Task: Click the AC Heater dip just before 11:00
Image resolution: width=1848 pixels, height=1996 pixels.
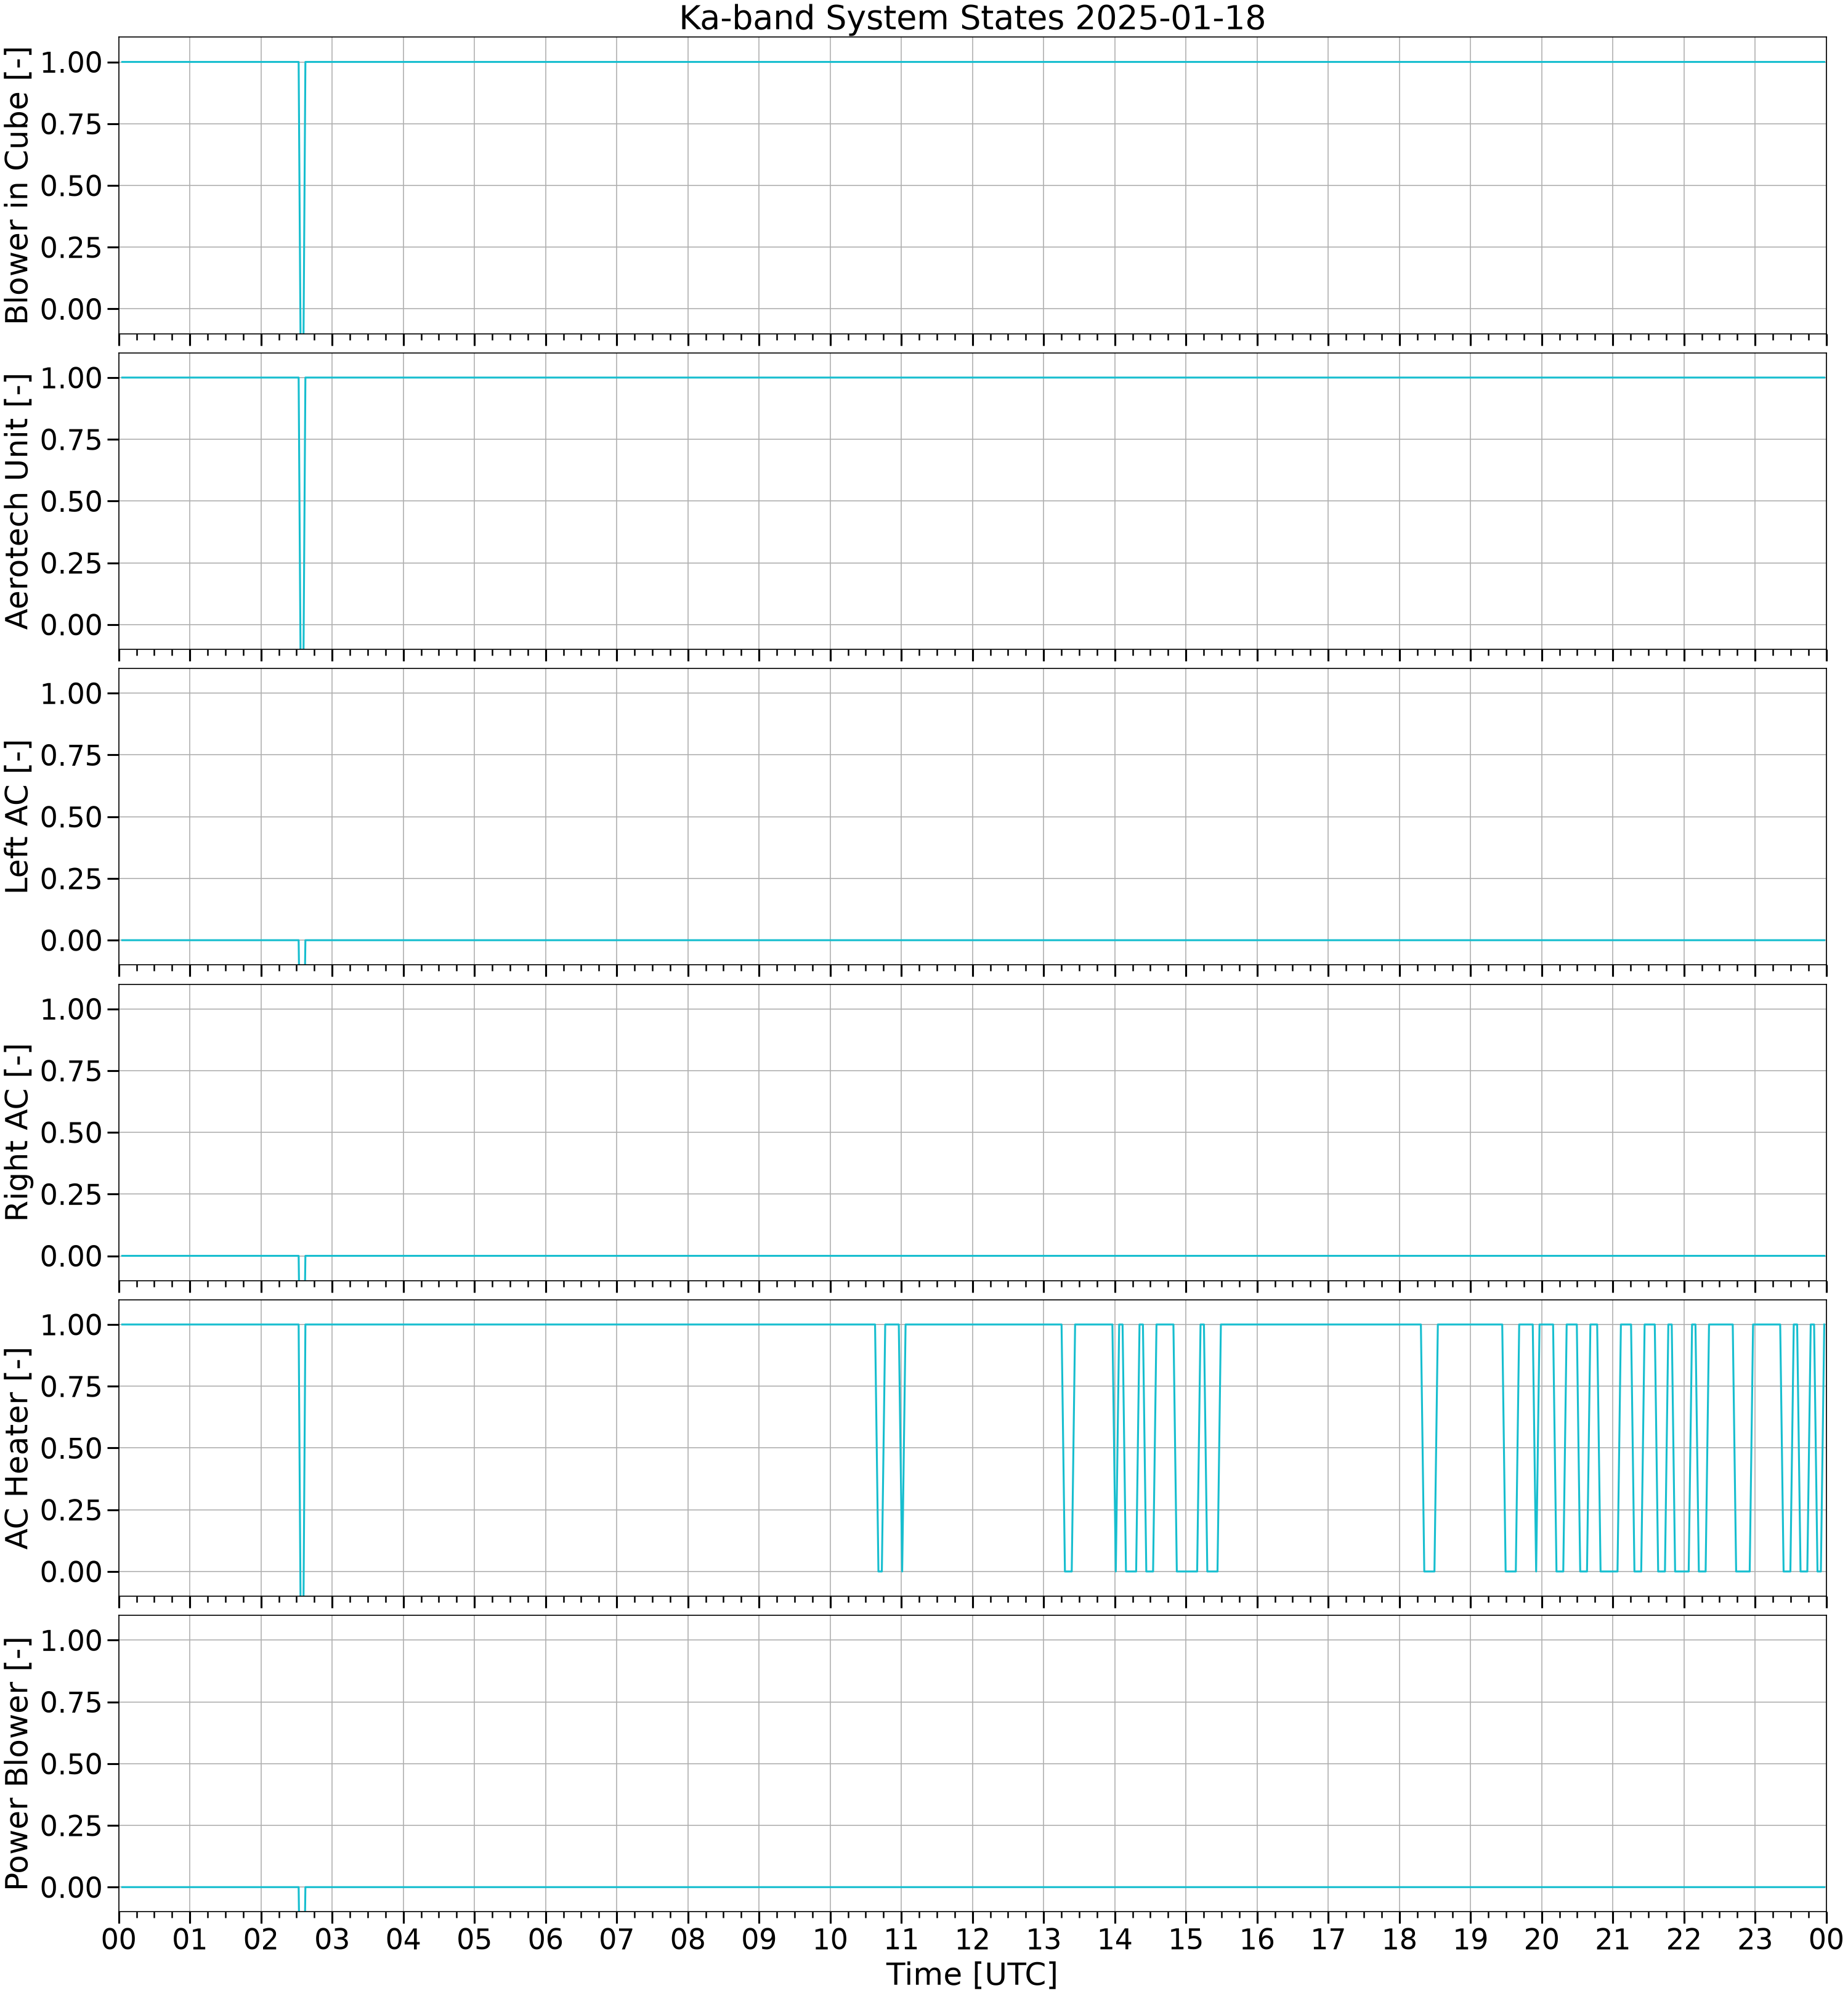Action: (x=879, y=1448)
